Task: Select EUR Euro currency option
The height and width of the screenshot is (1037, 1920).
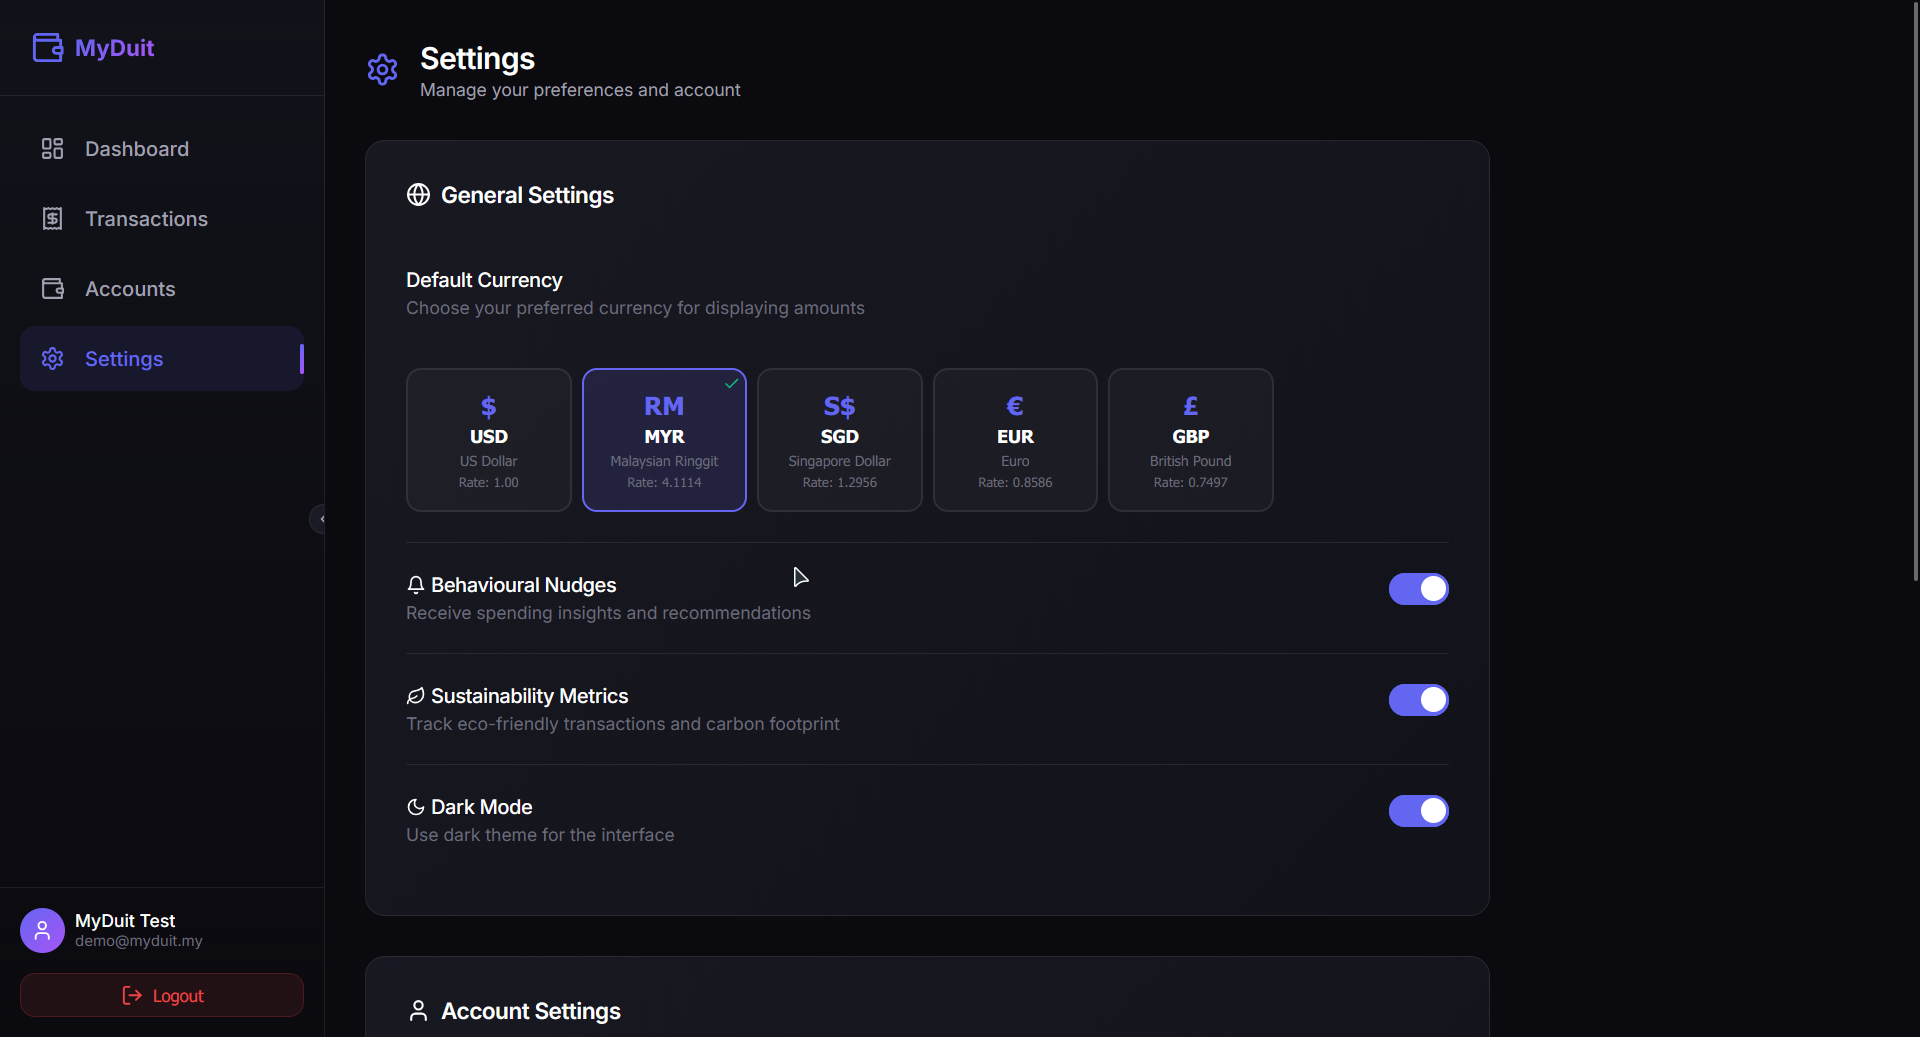Action: click(x=1014, y=440)
